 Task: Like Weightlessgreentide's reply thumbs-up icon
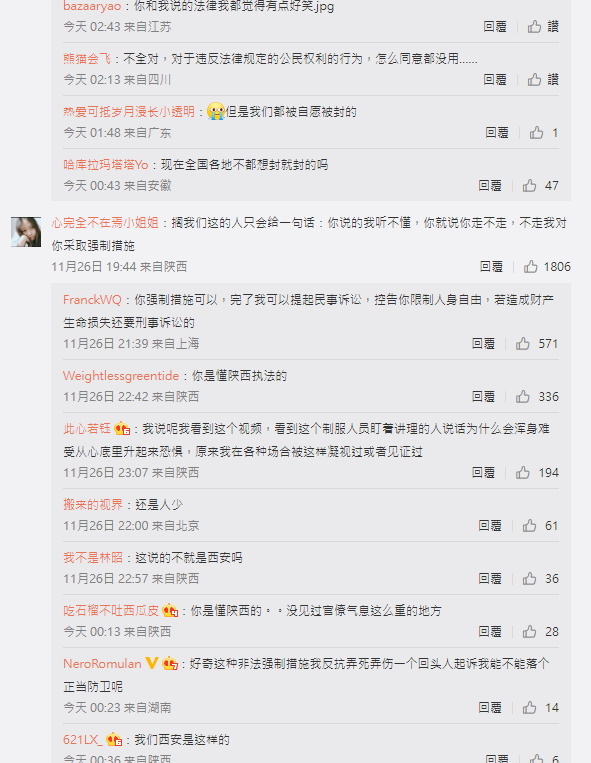point(523,397)
